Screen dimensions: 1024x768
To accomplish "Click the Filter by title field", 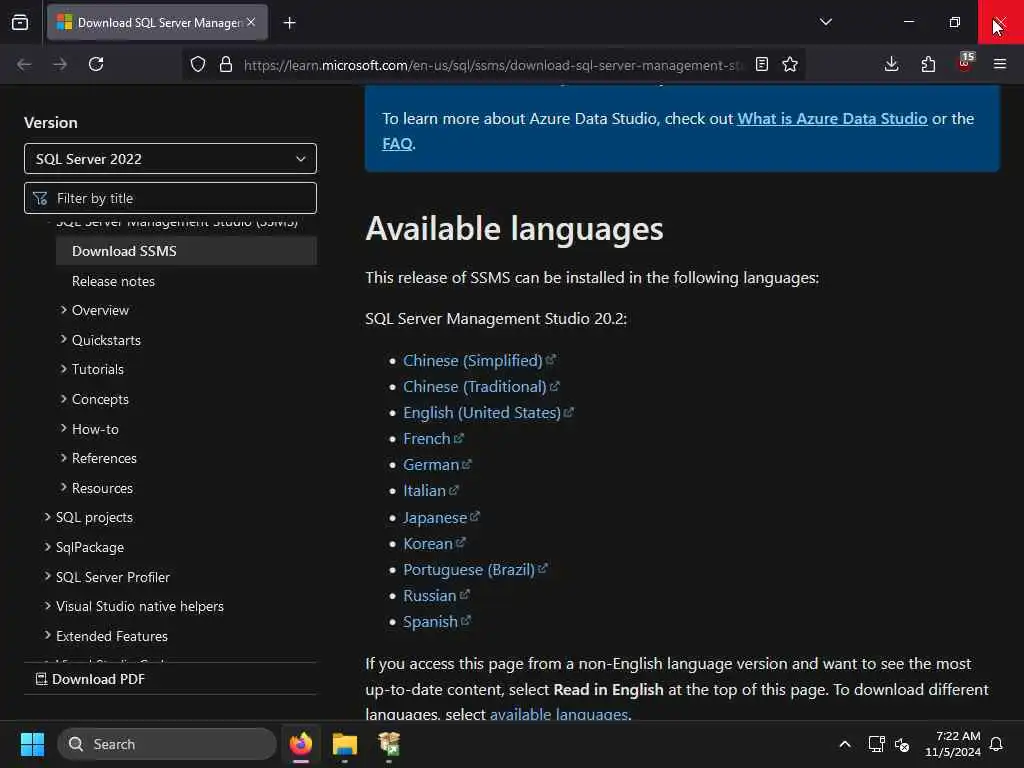I will (x=170, y=198).
